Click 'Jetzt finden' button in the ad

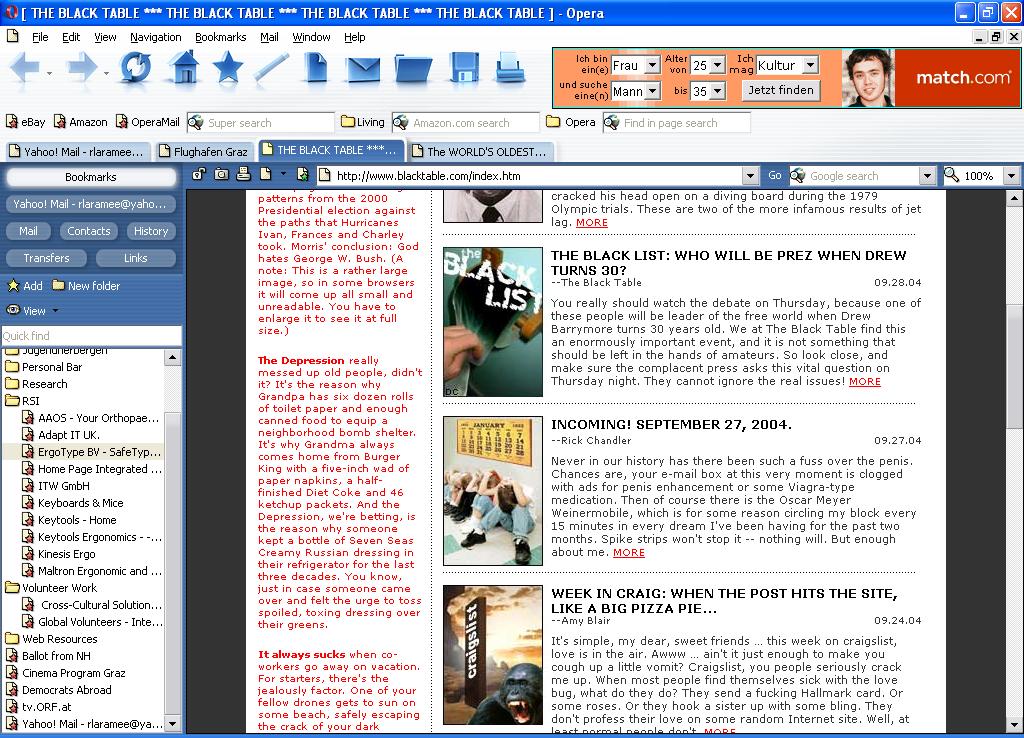pos(780,90)
